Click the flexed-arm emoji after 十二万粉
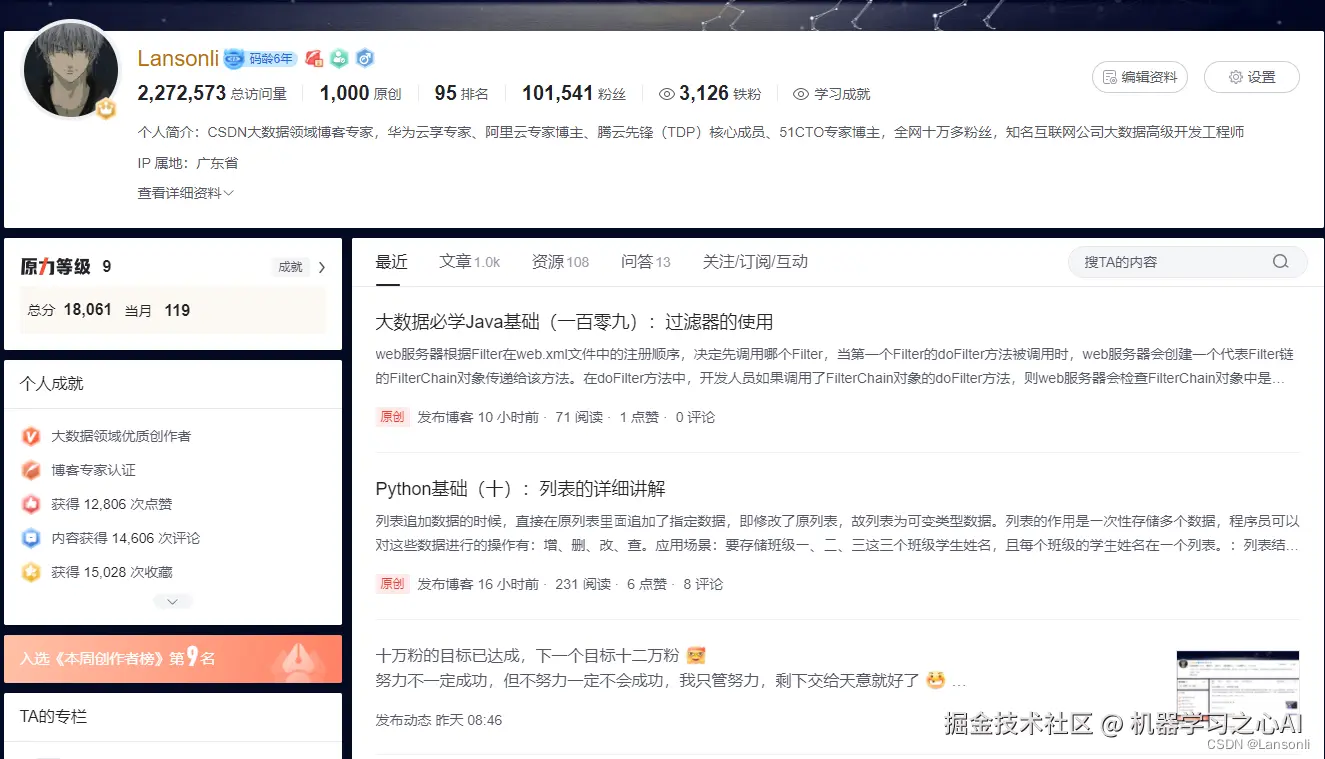 (x=697, y=656)
